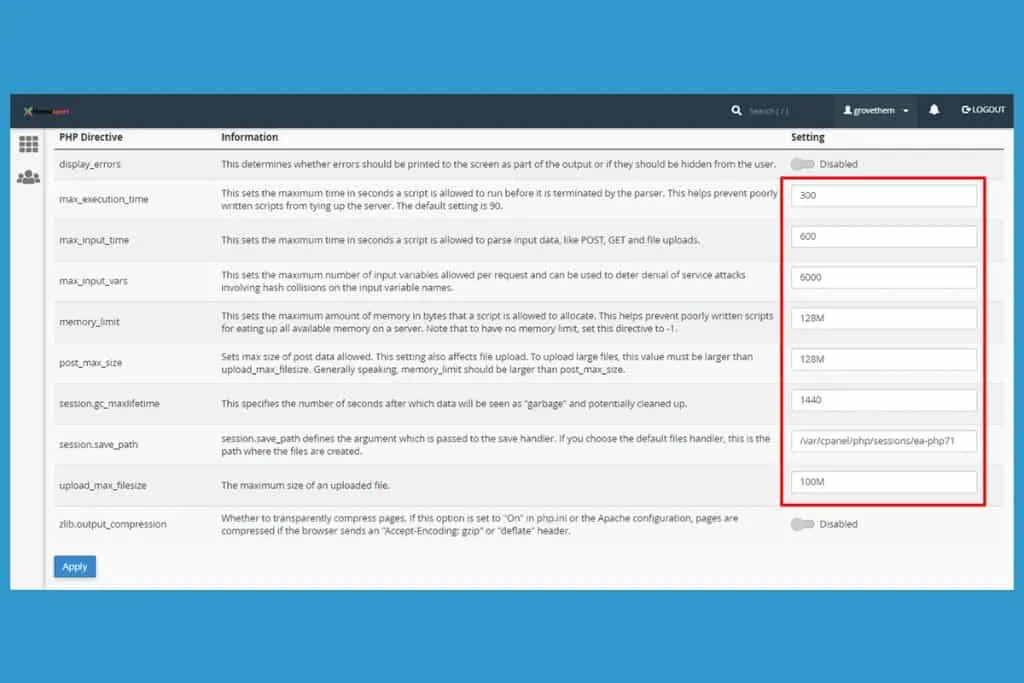The image size is (1024, 683).
Task: Click the max_input_time description text
Action: (460, 240)
